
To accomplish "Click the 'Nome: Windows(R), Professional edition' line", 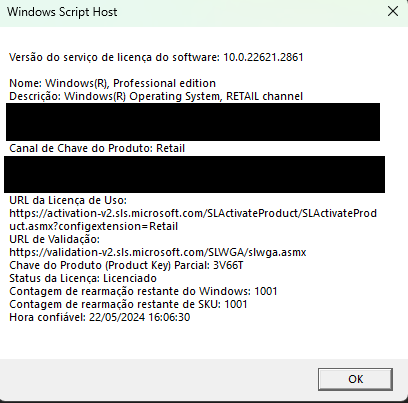I will pyautogui.click(x=112, y=83).
